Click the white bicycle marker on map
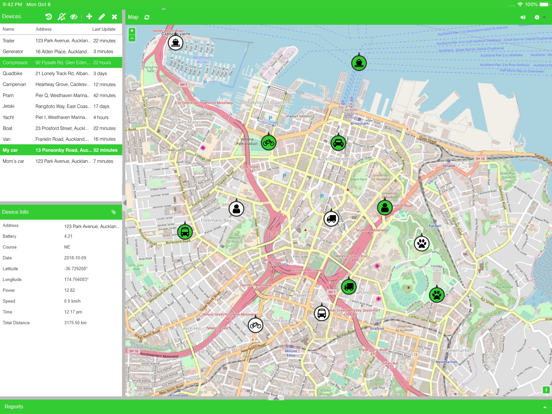The width and height of the screenshot is (552, 414). (255, 325)
